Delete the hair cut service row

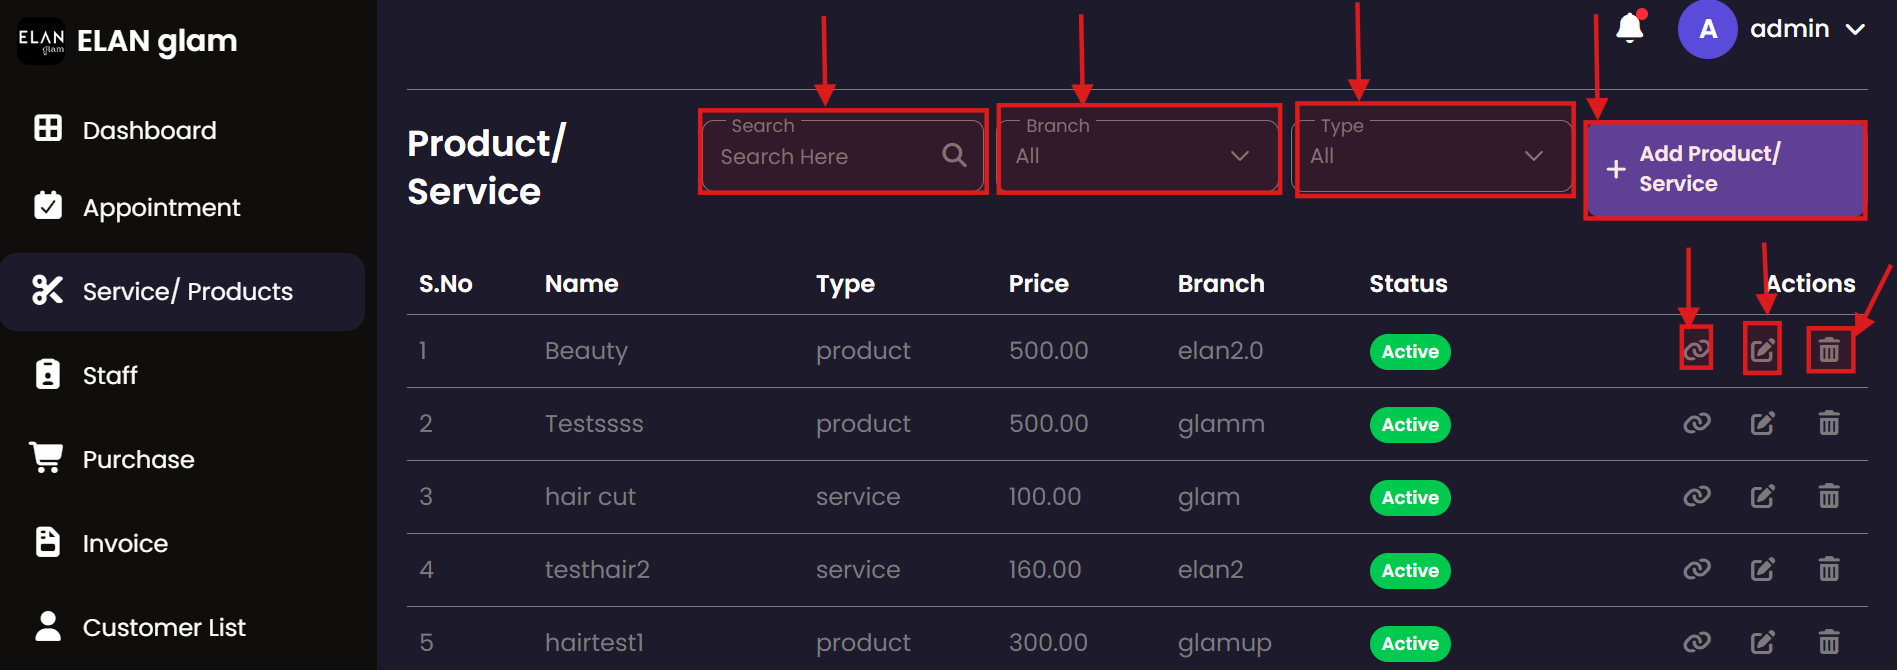[x=1828, y=496]
